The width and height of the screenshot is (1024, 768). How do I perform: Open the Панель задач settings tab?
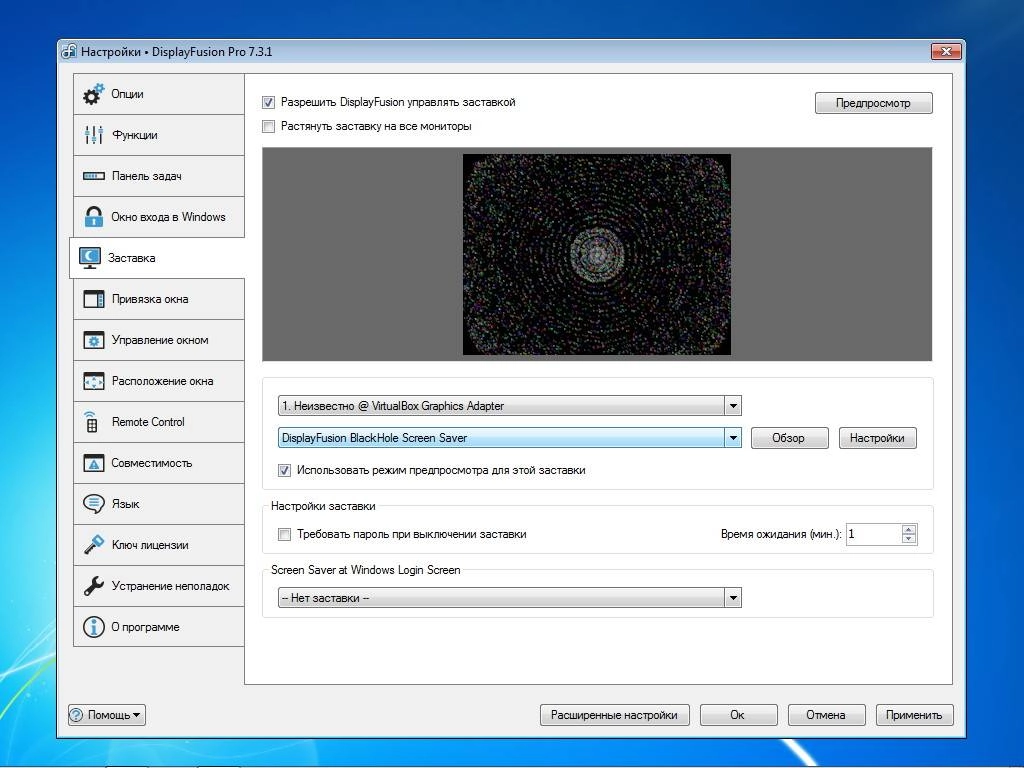tap(159, 176)
